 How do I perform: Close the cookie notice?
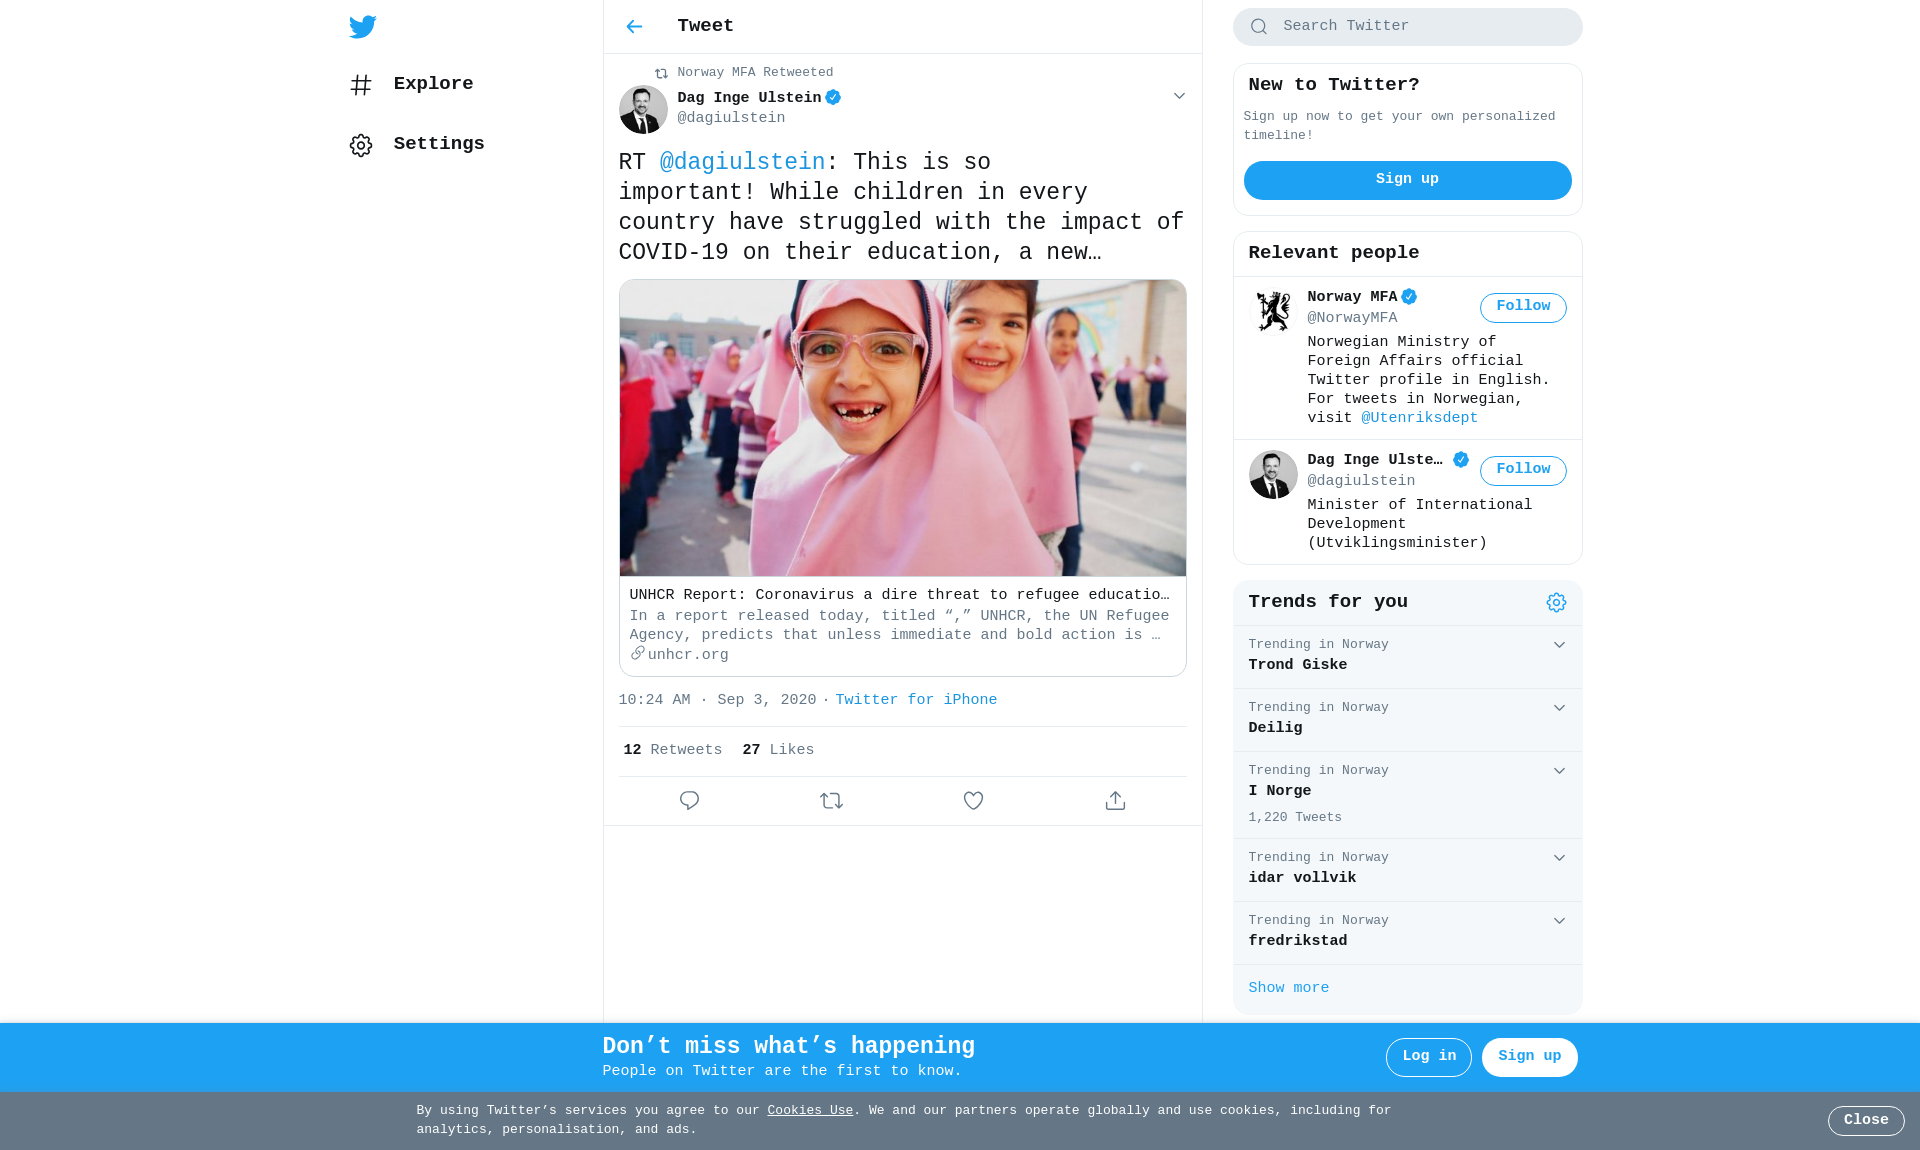[1866, 1121]
